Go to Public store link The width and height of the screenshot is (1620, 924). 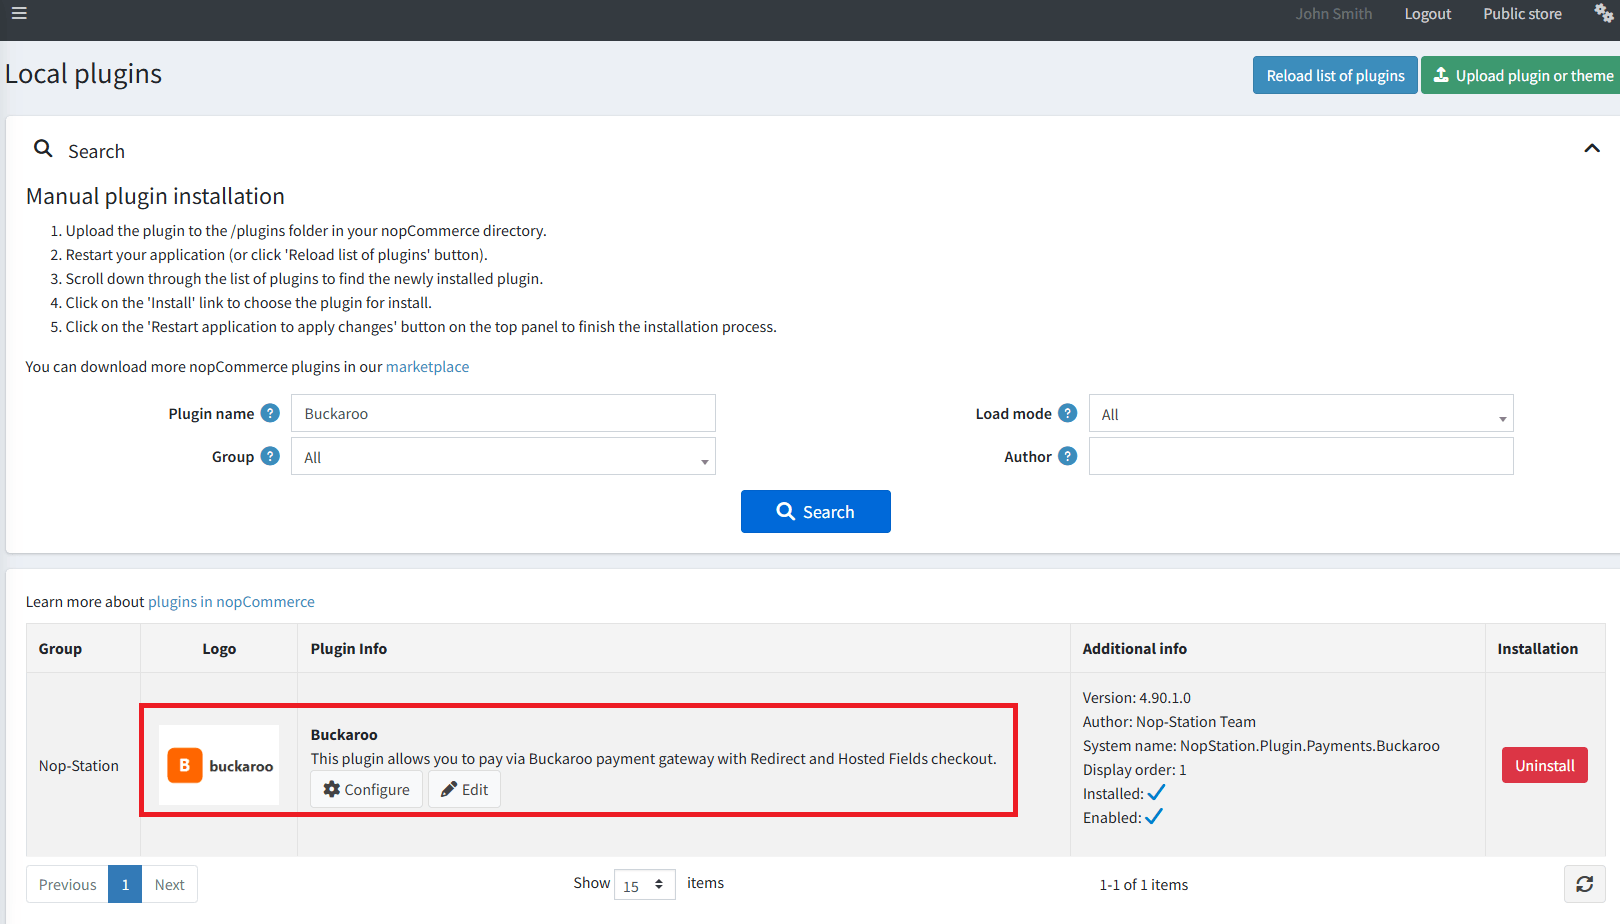(x=1522, y=14)
